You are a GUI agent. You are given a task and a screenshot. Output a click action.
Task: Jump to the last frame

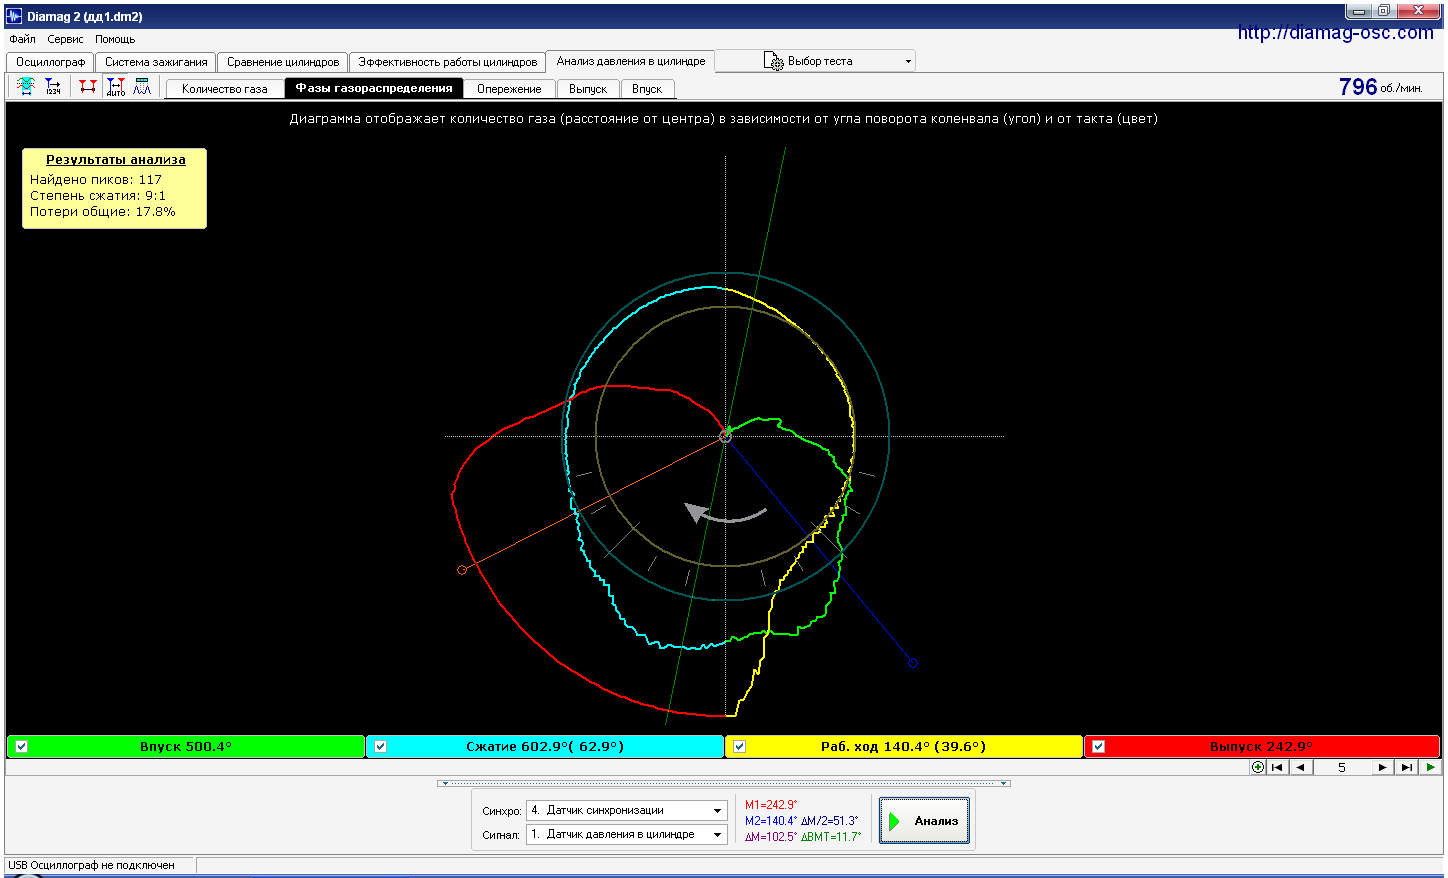(1406, 767)
